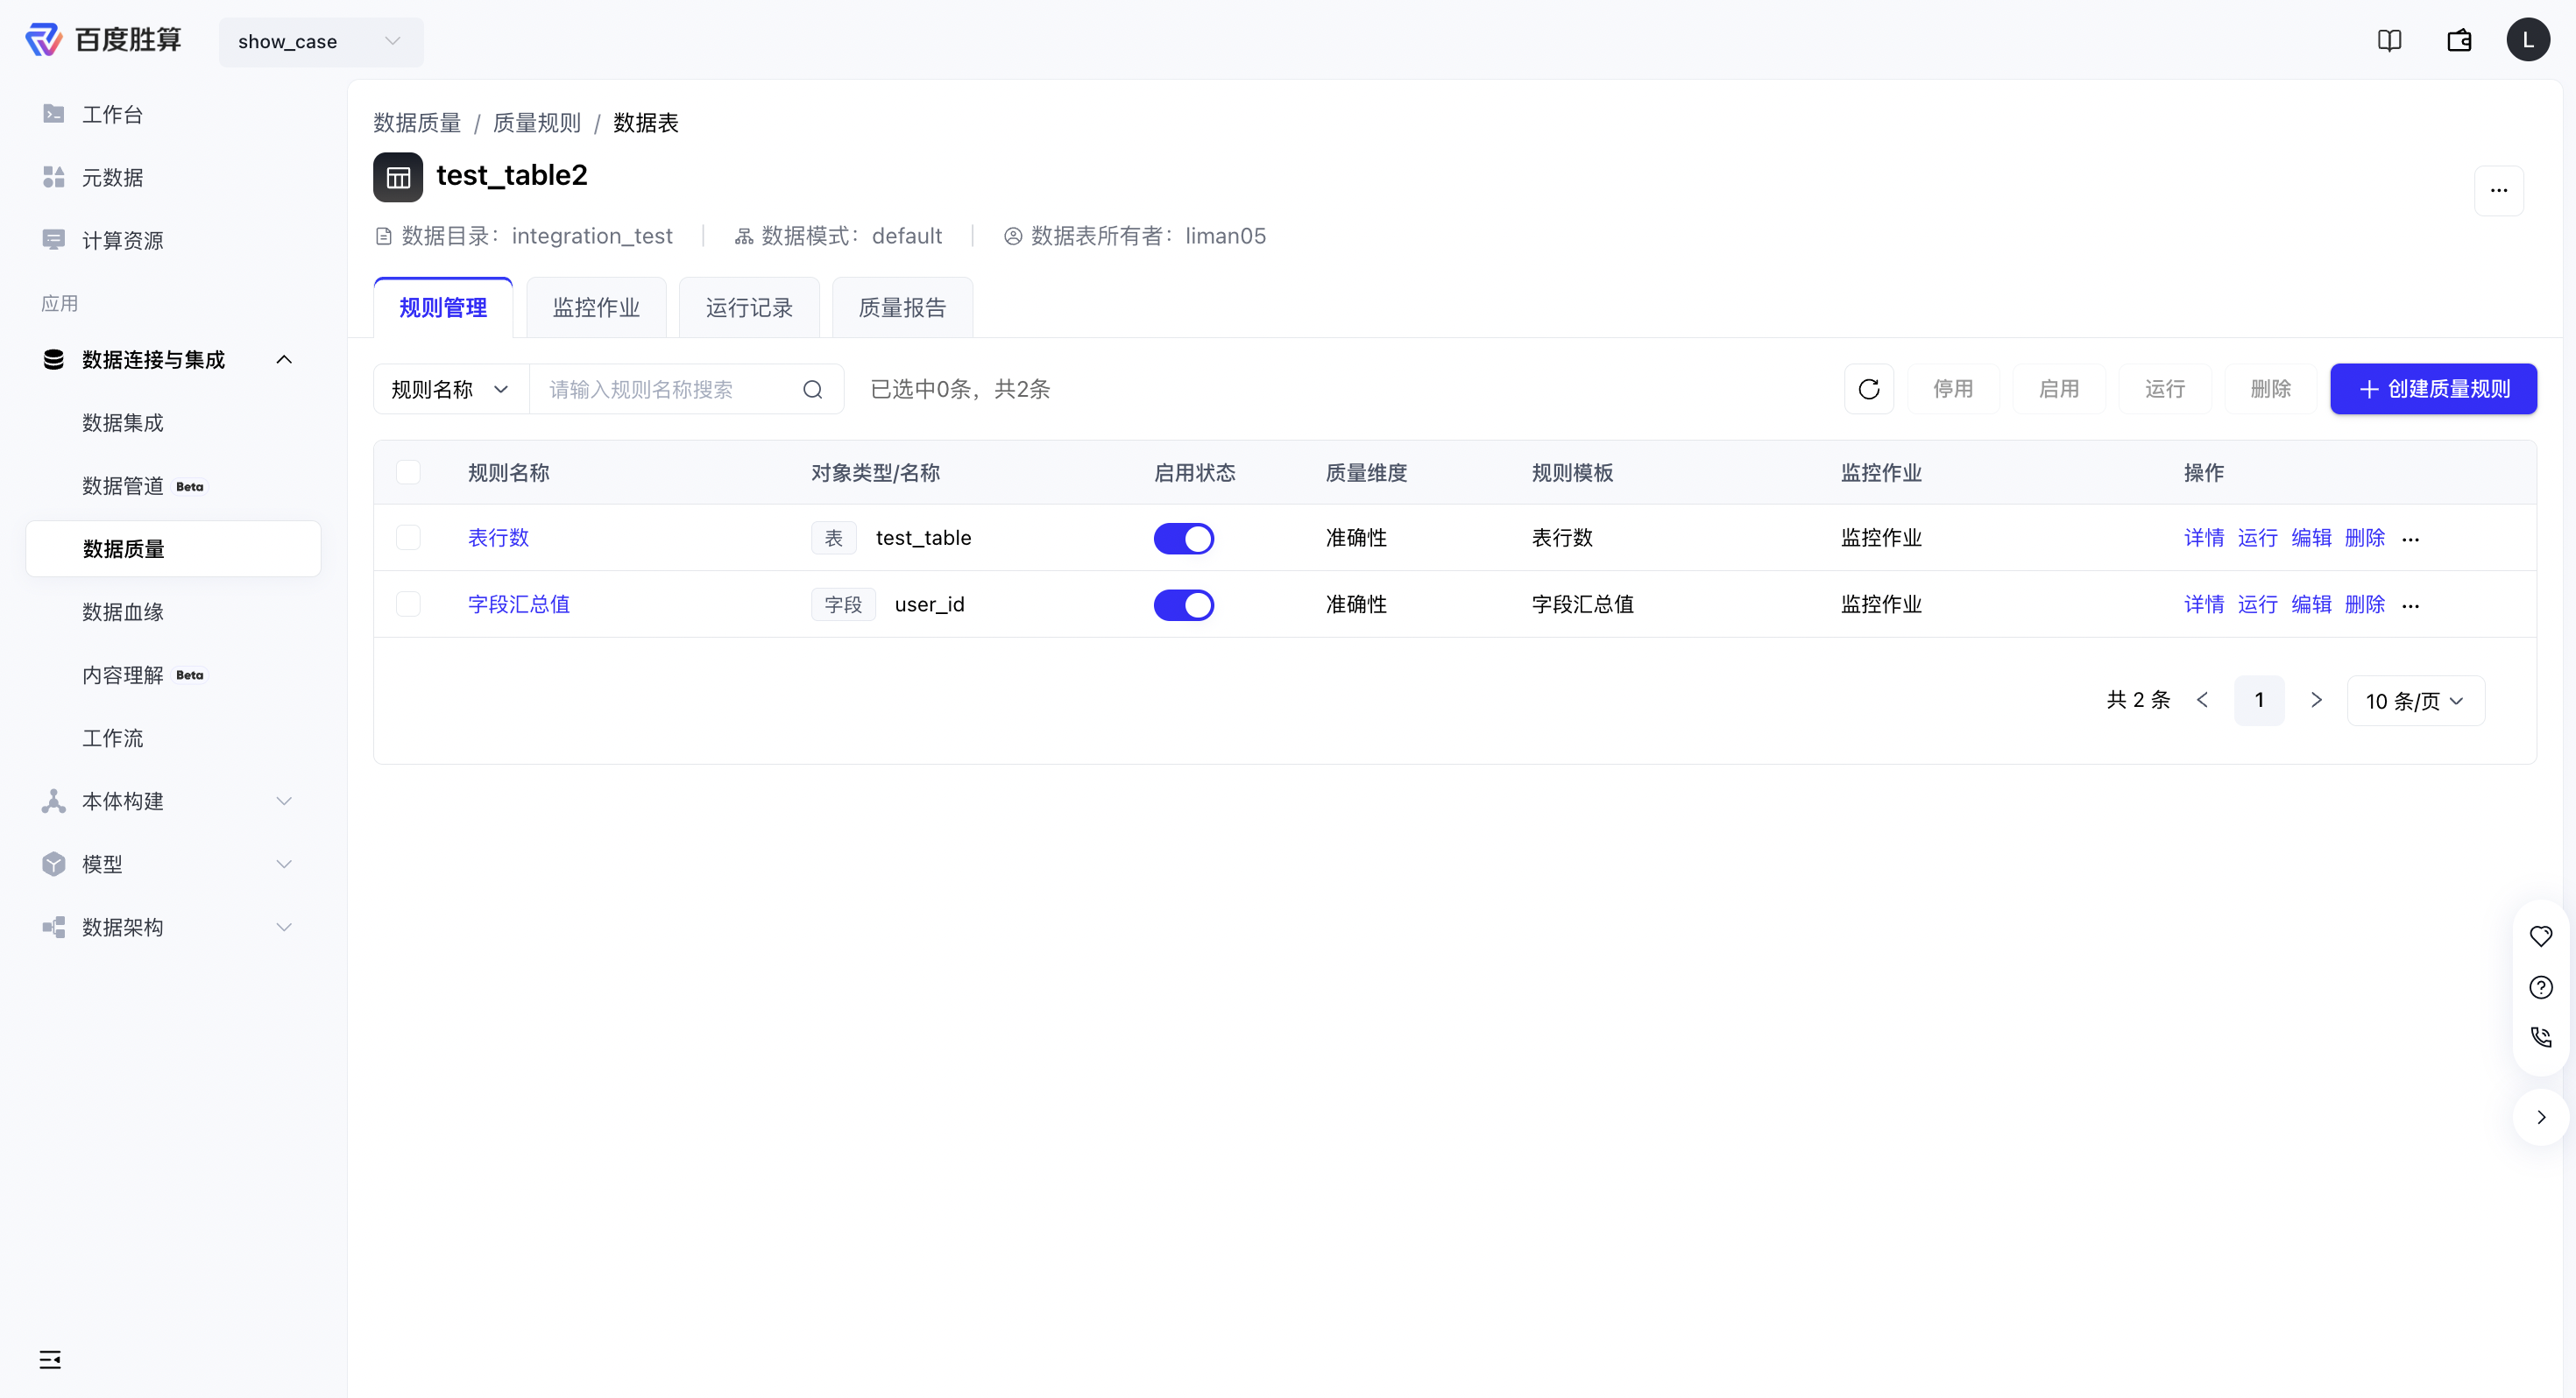Open 内容理解 Beta in sidebar
Viewport: 2576px width, 1398px height.
tap(173, 675)
